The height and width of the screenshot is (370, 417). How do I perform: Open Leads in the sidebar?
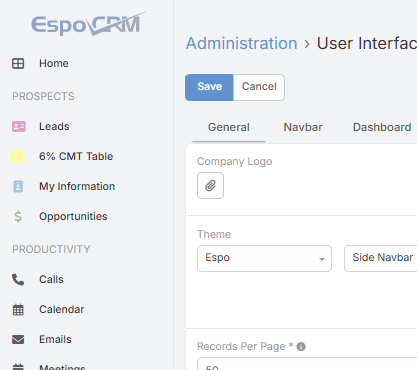coord(54,127)
